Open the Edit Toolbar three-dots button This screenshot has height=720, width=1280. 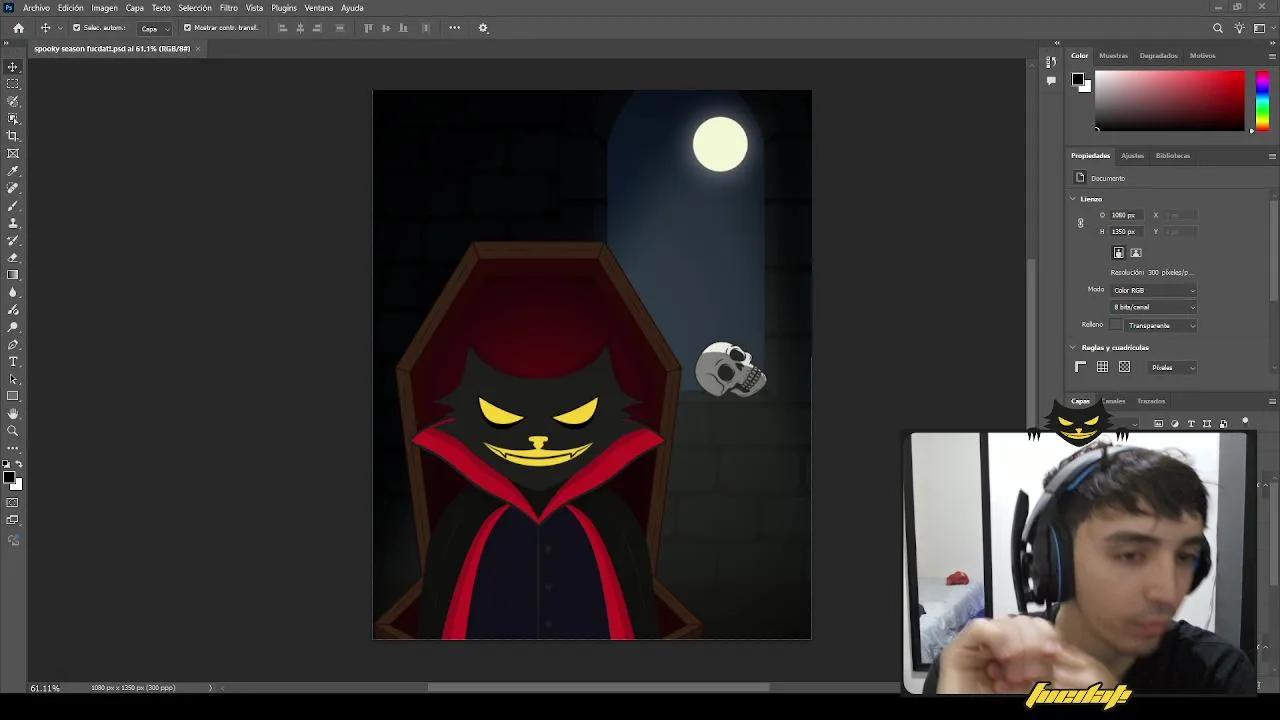click(13, 448)
